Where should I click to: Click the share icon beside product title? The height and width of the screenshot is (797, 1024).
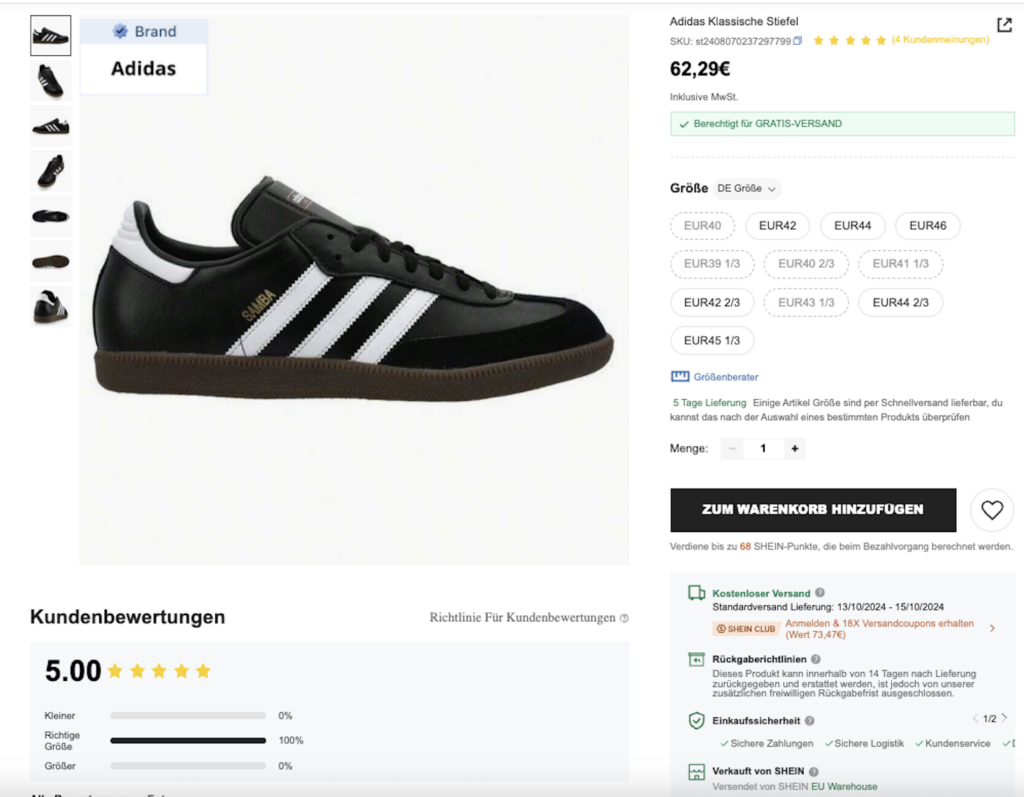pyautogui.click(x=1004, y=25)
